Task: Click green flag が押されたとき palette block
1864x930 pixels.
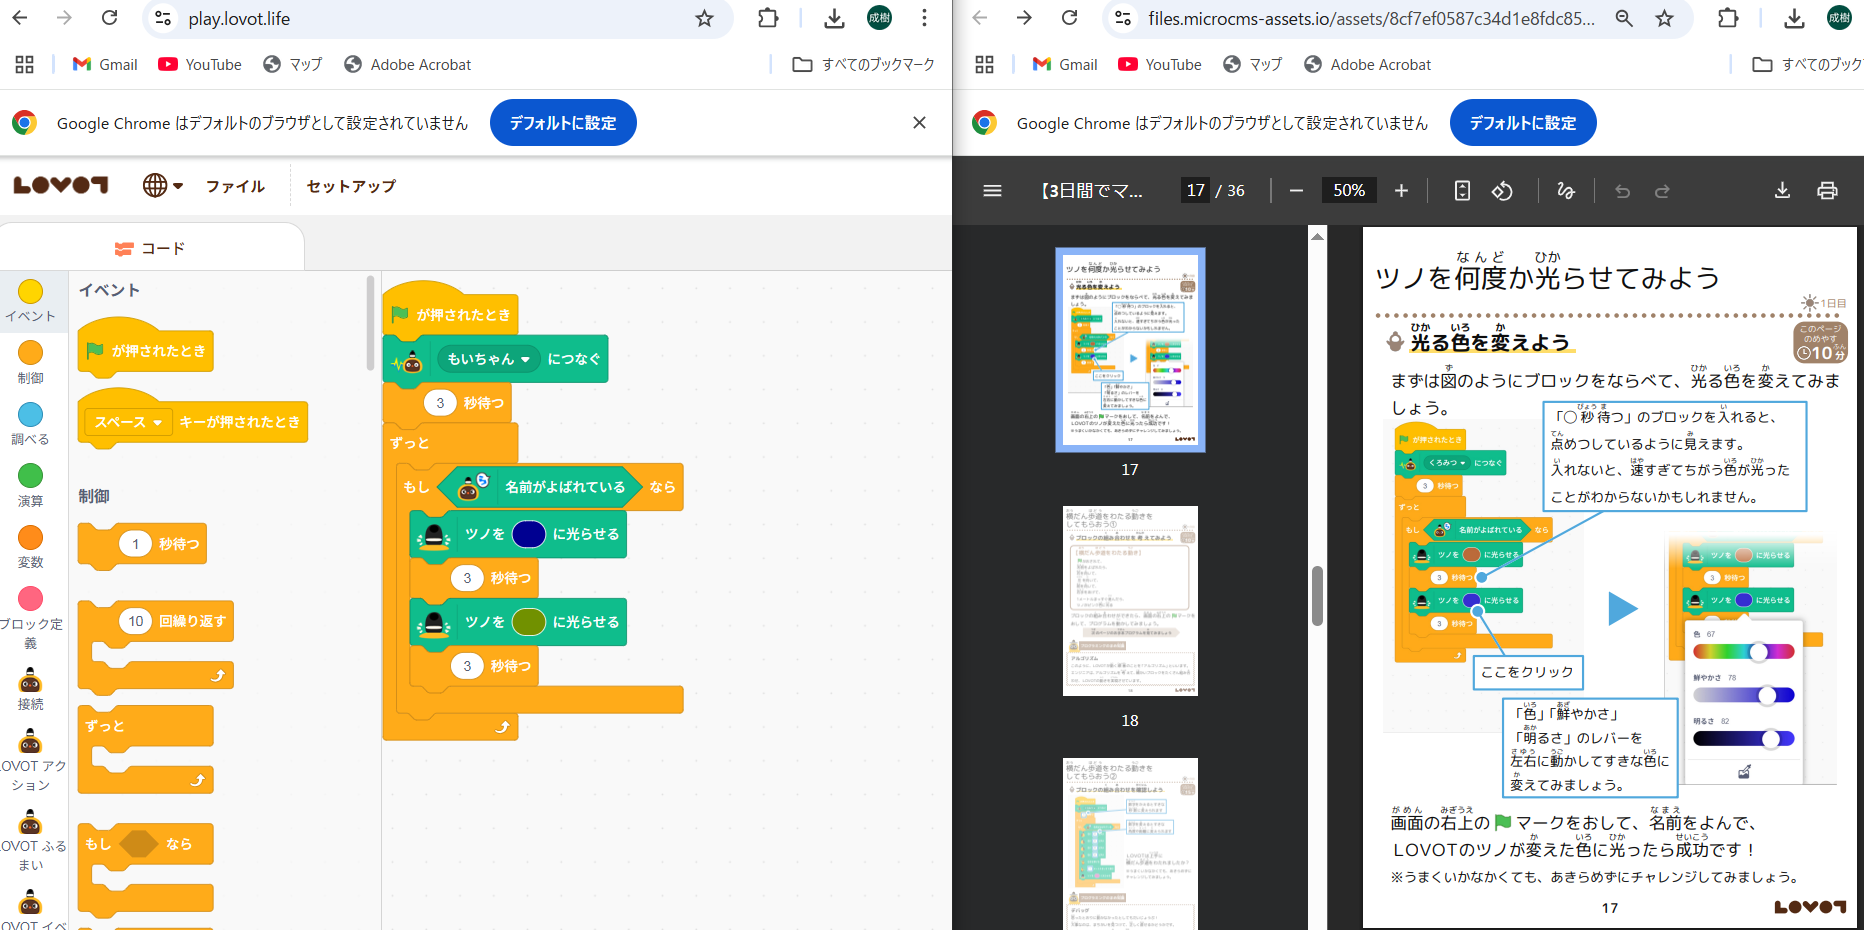Action: (x=146, y=349)
